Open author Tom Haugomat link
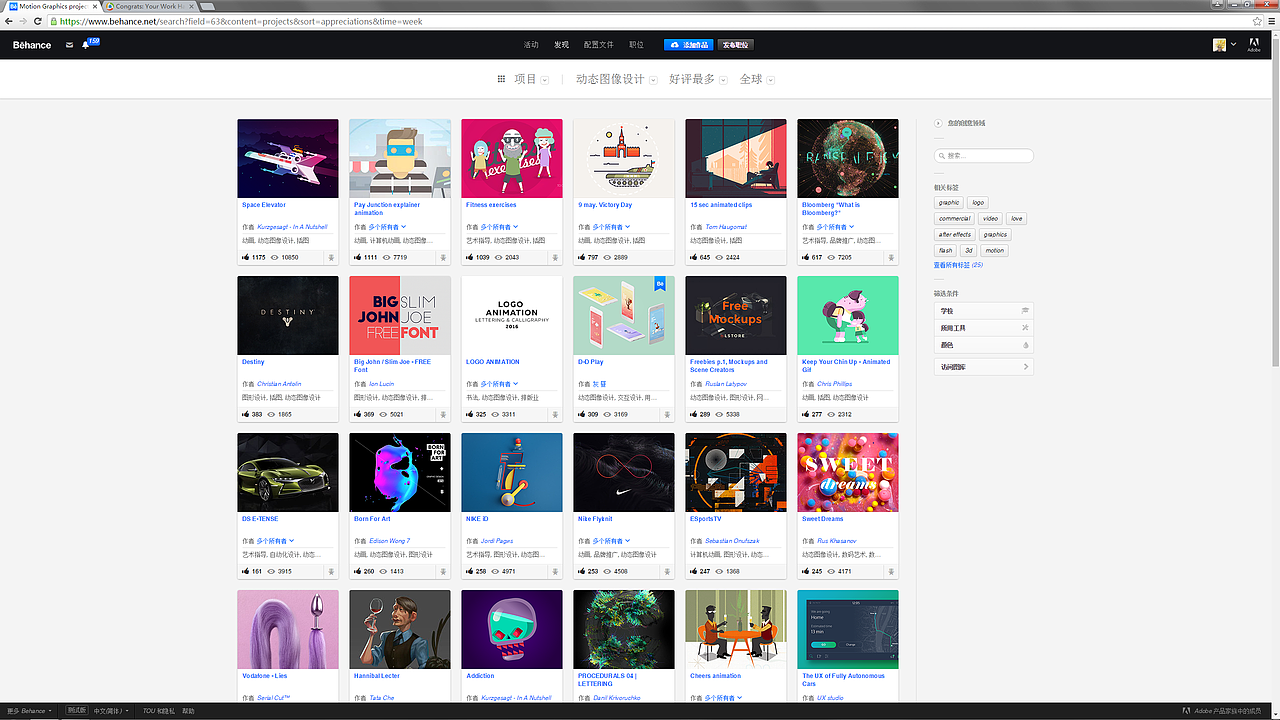The width and height of the screenshot is (1280, 720). [726, 227]
